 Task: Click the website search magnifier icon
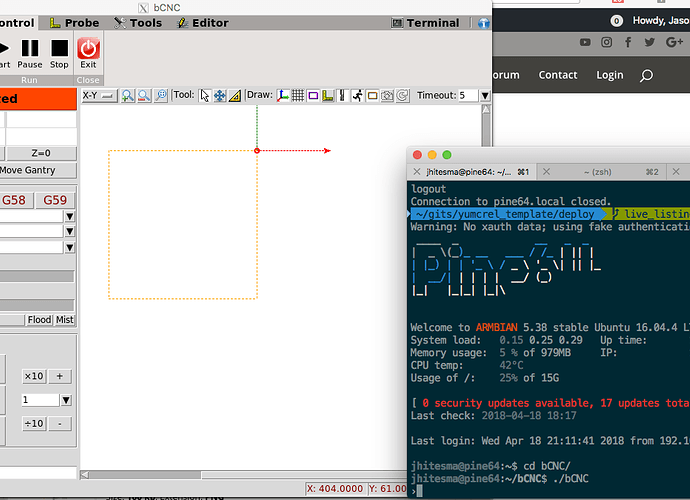click(646, 76)
